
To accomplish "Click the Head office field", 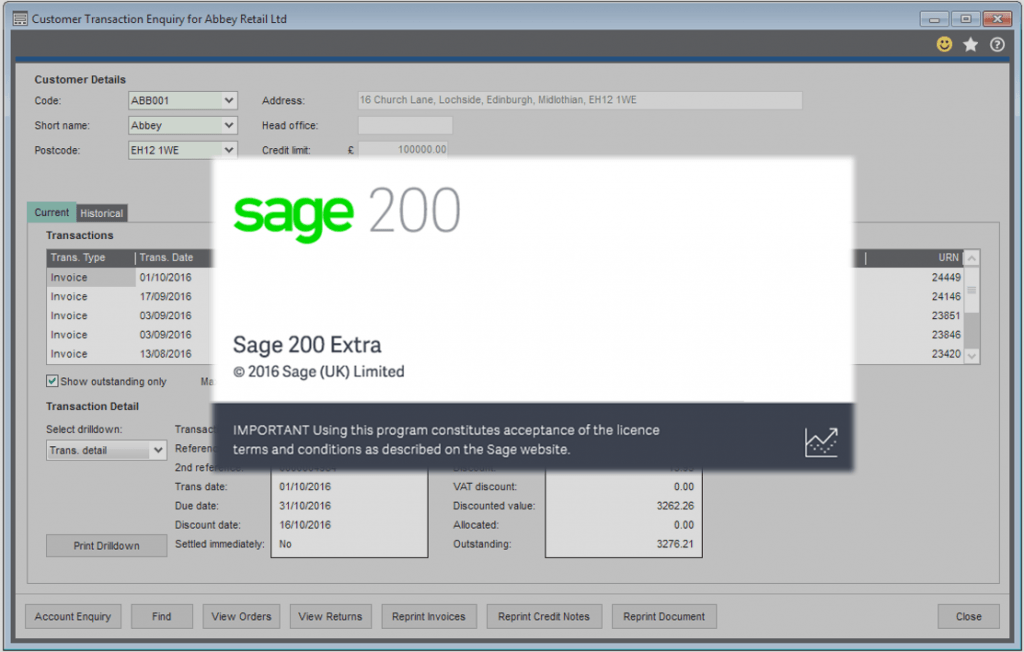I will coord(405,125).
